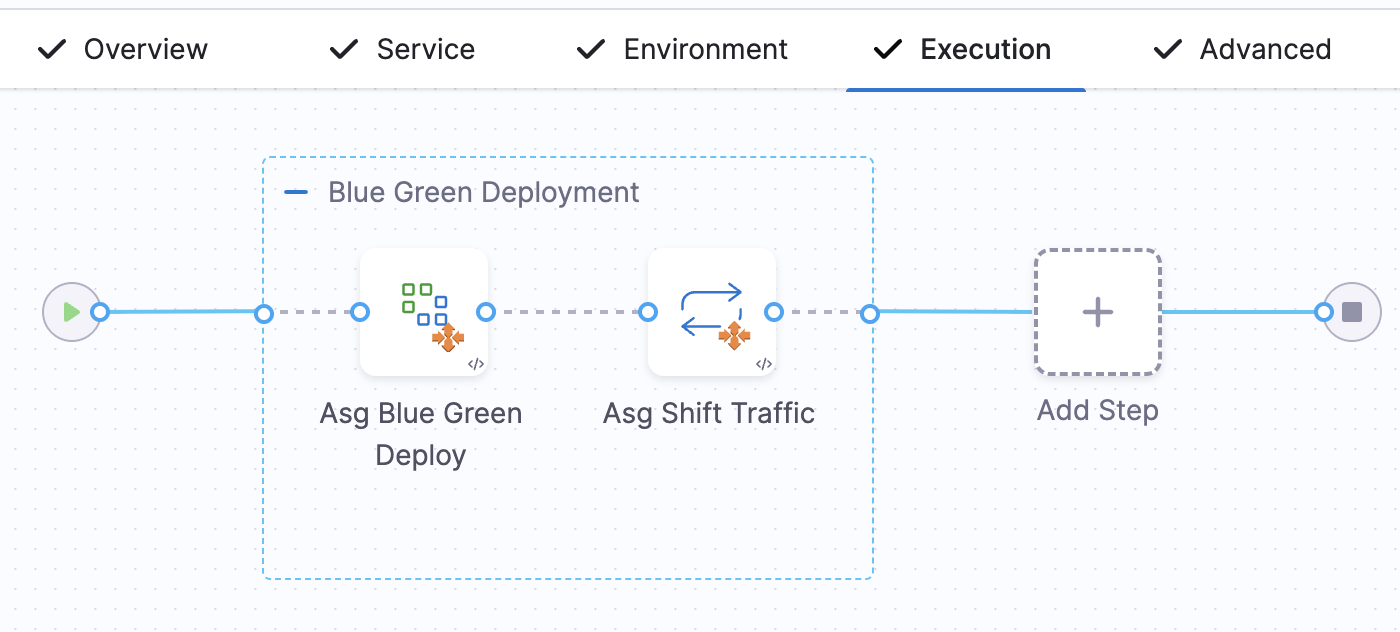1400x632 pixels.
Task: Click the Asg Shift Traffic step icon
Action: click(711, 311)
